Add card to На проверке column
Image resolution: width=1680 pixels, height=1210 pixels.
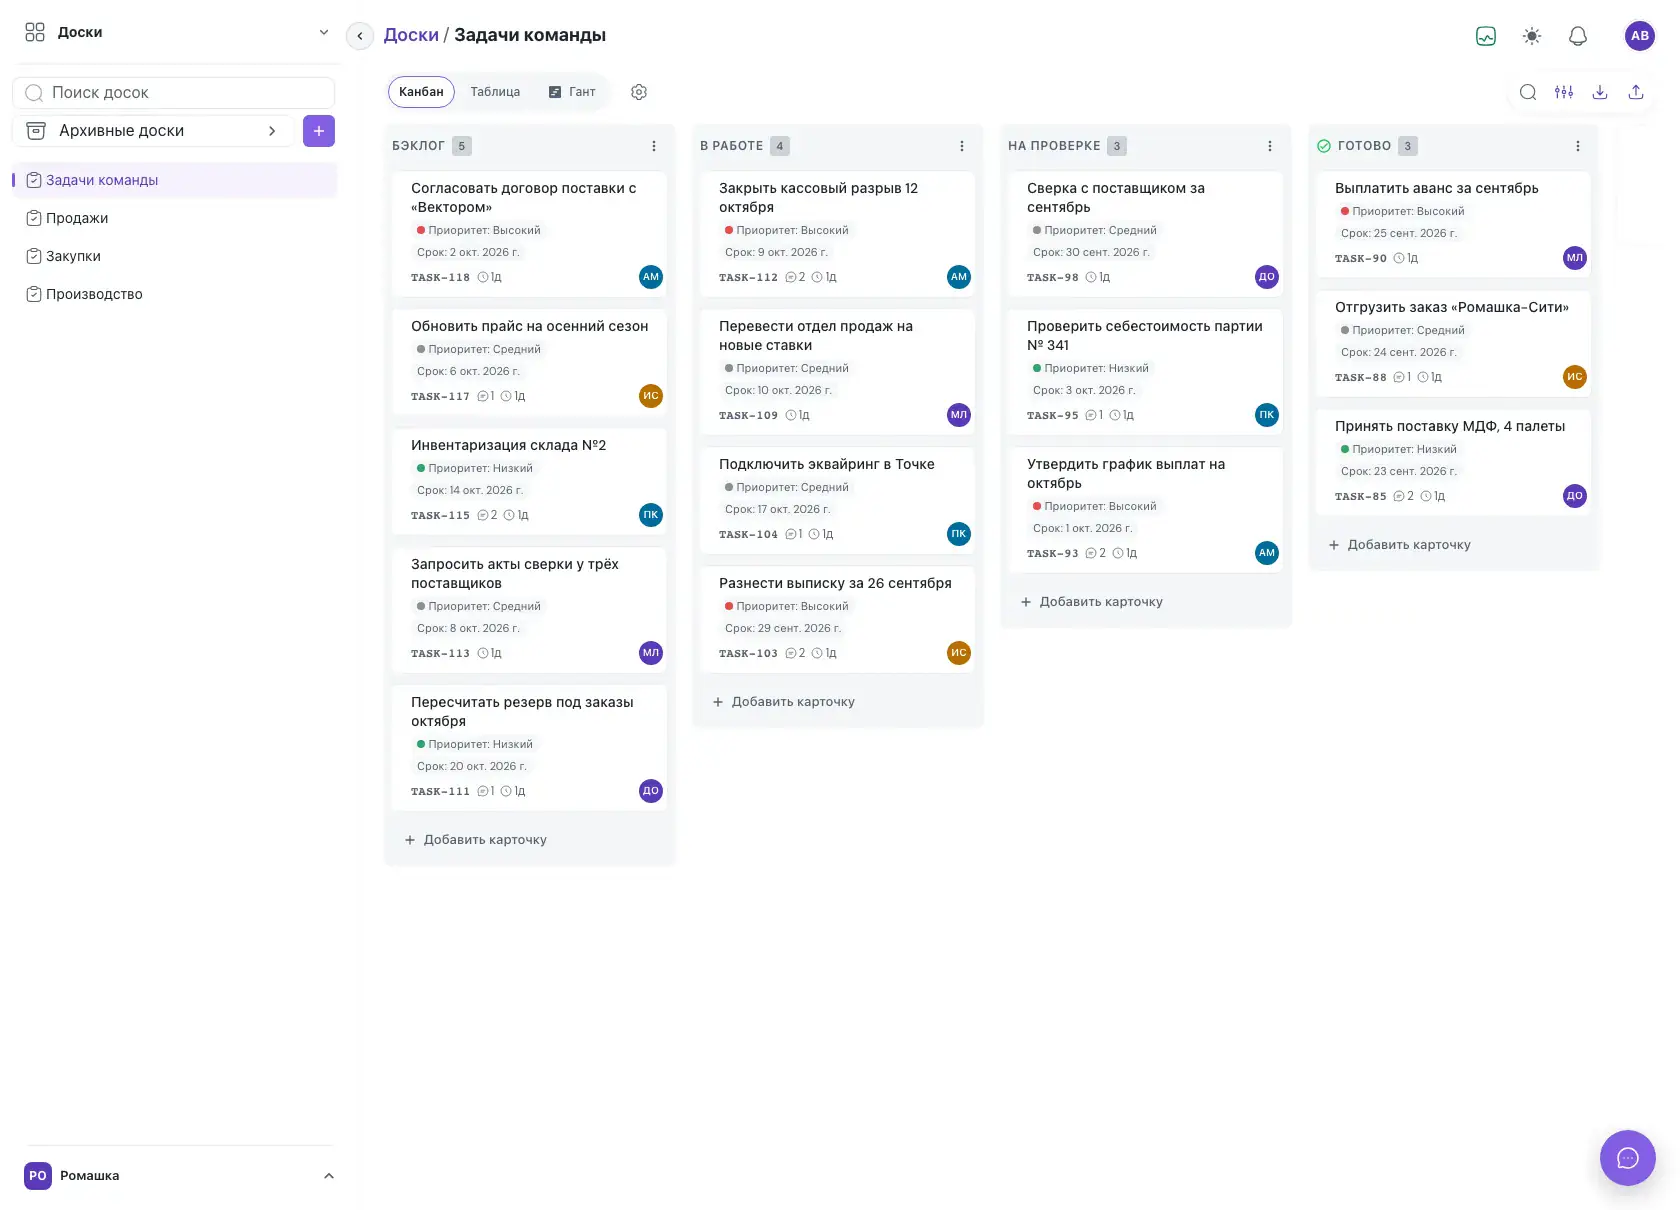tap(1092, 602)
